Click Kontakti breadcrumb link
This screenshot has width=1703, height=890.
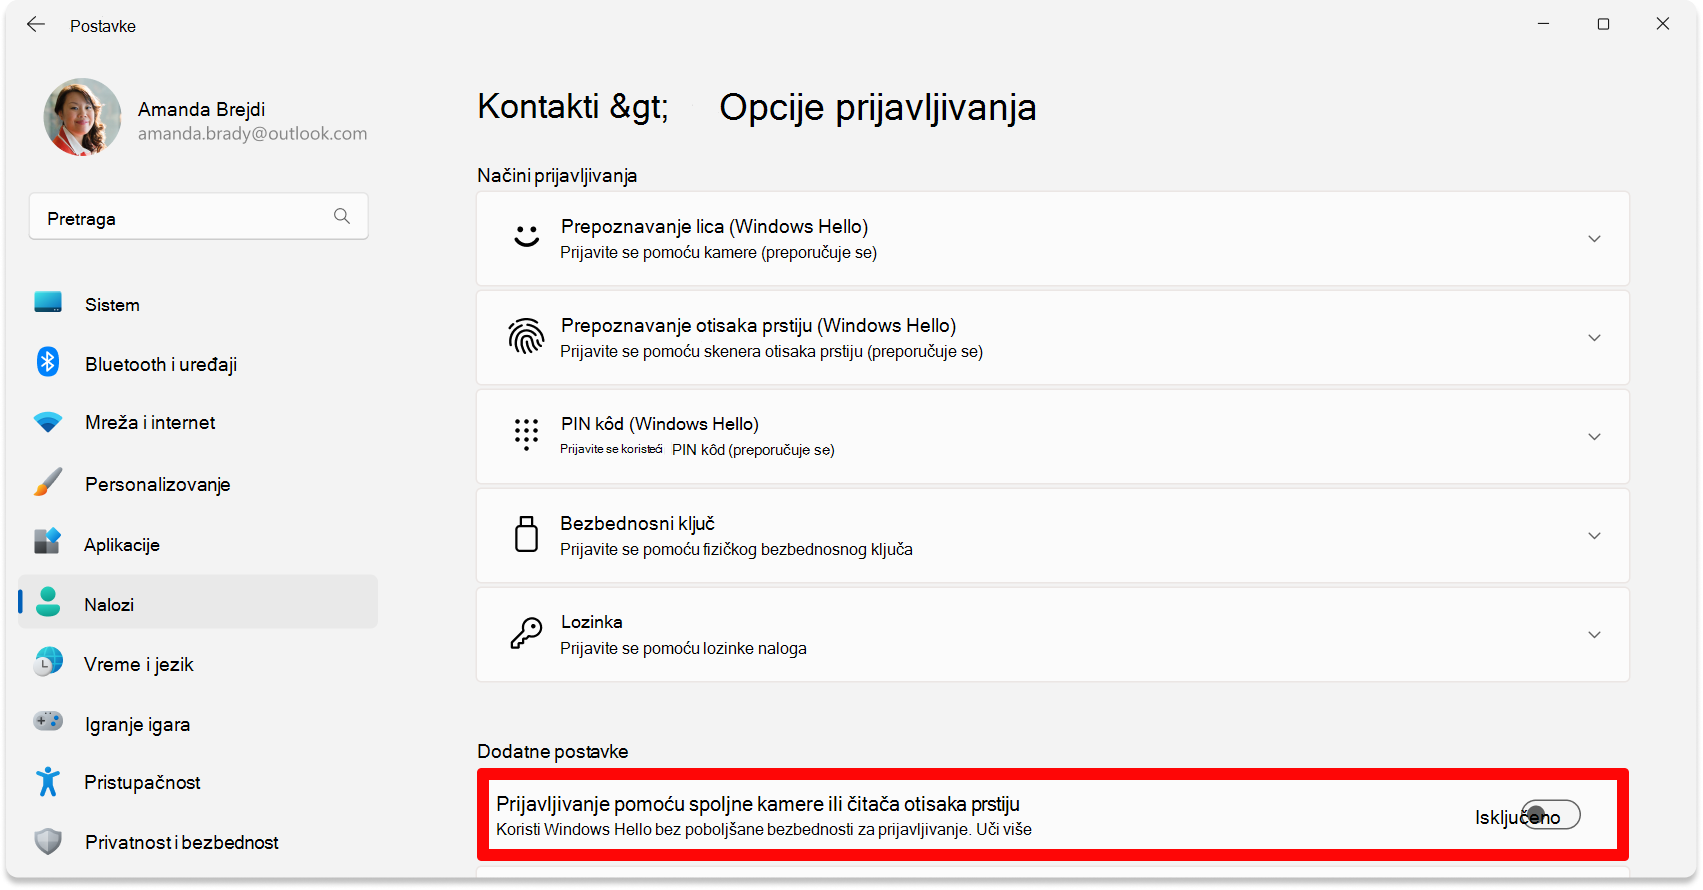pyautogui.click(x=573, y=106)
